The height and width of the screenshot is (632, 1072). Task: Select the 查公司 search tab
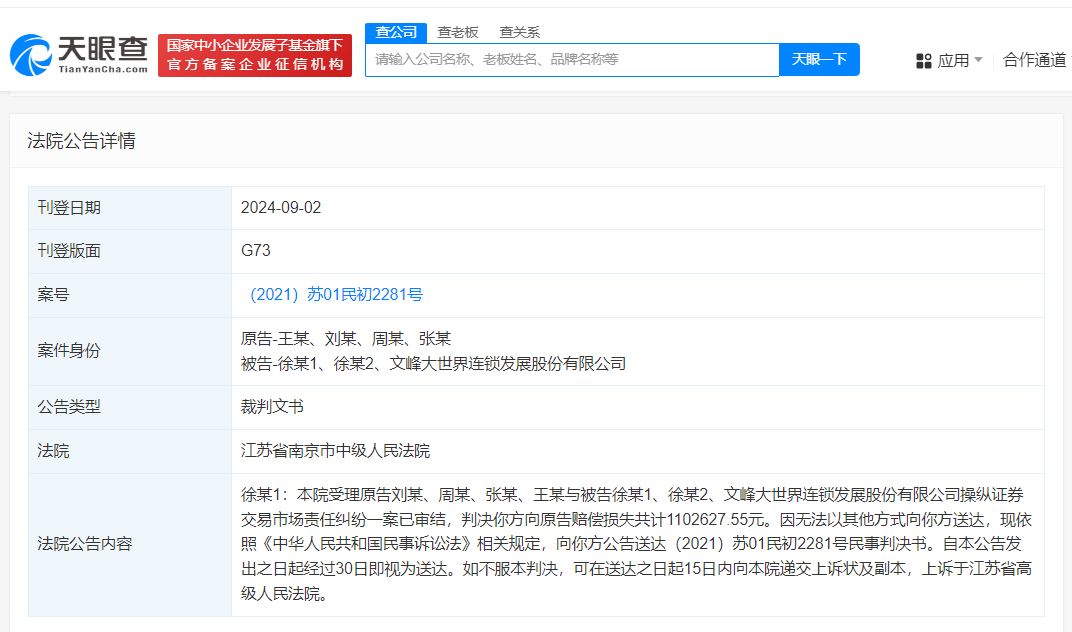[395, 31]
